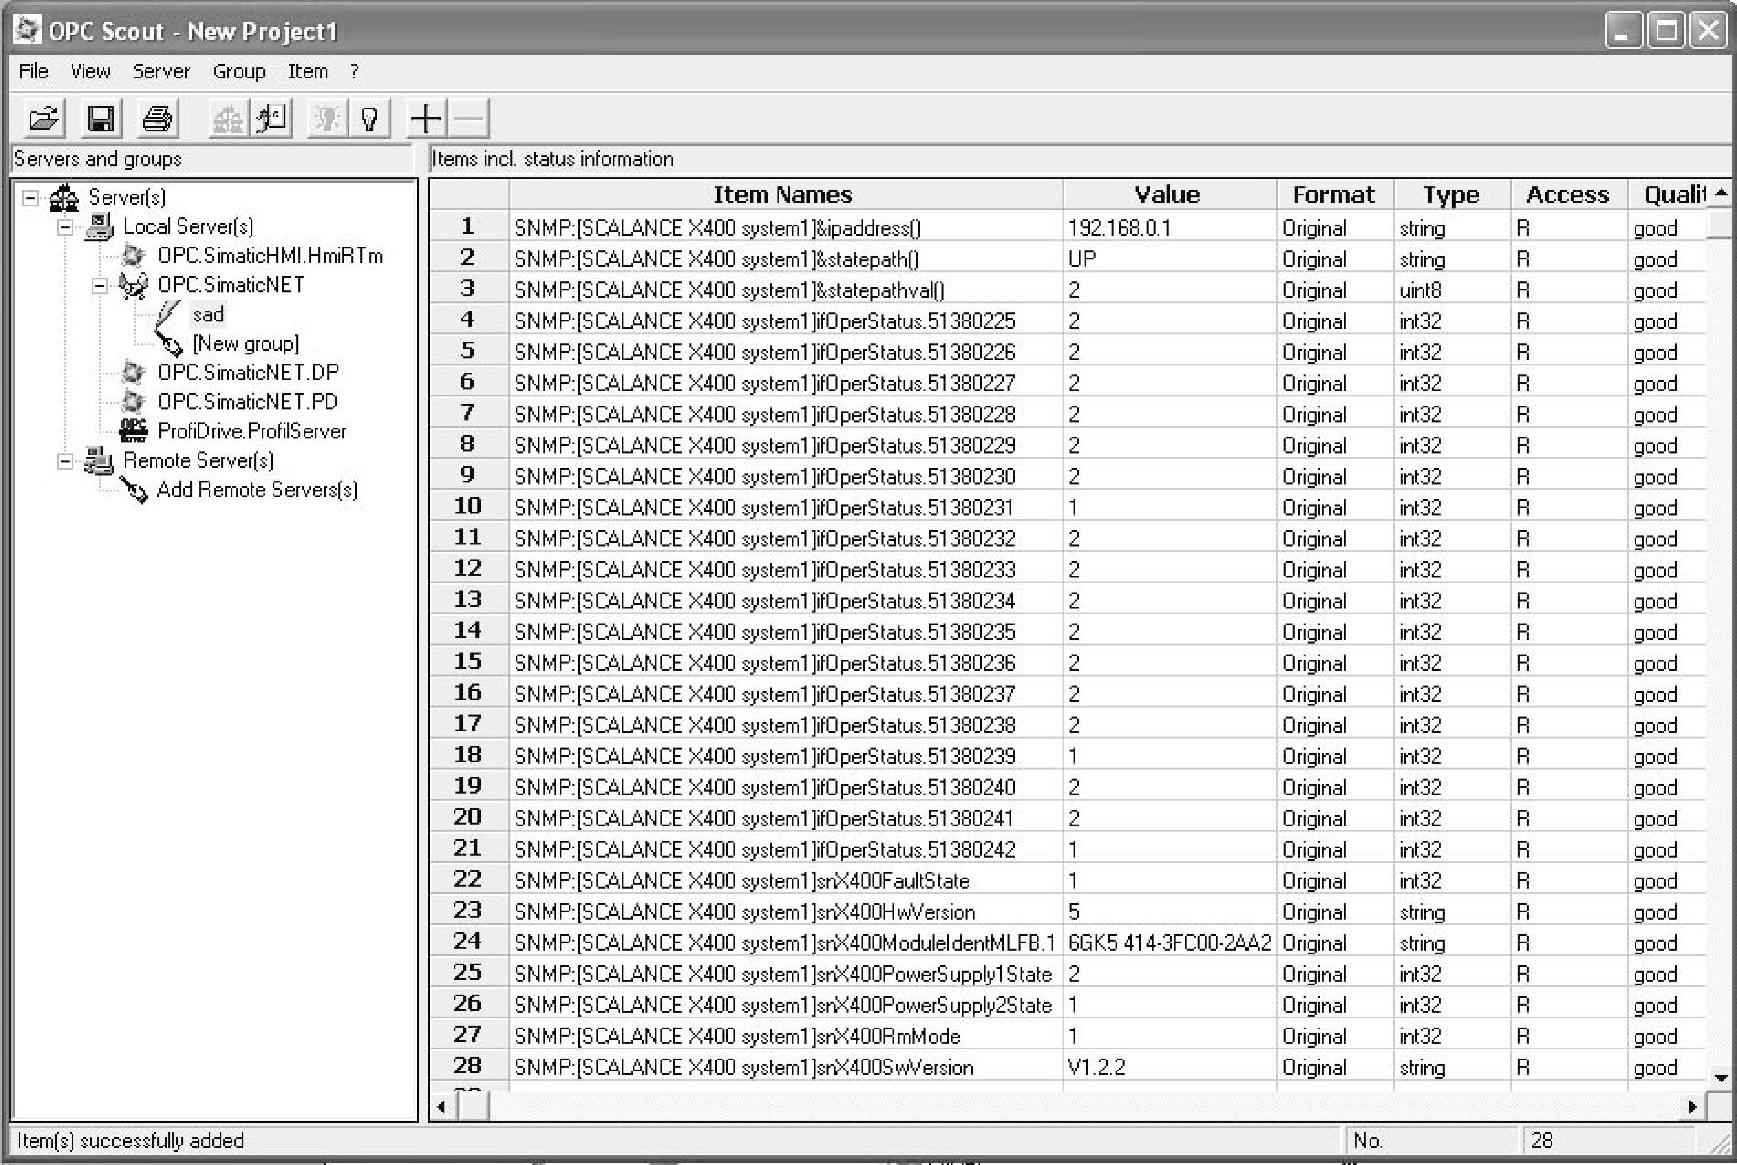Select the snX400PowerSupply1State item name
This screenshot has height=1165, width=1737.
tap(786, 974)
